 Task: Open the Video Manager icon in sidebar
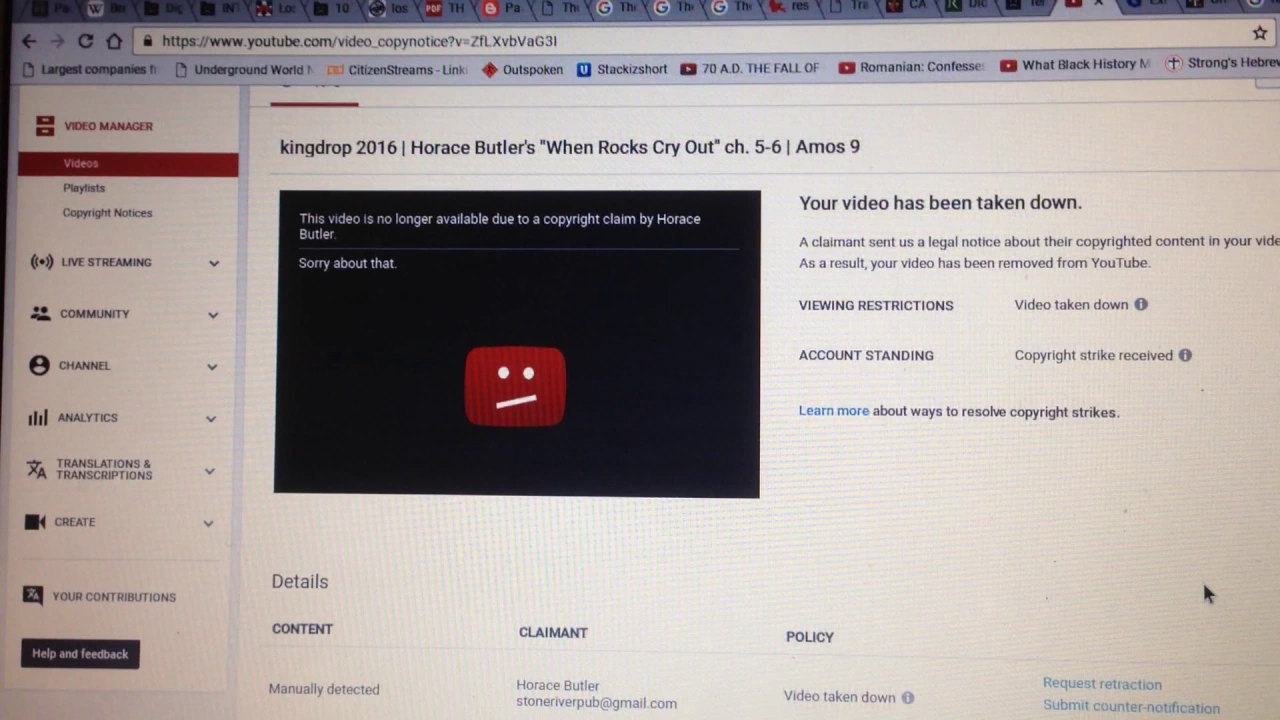click(44, 126)
